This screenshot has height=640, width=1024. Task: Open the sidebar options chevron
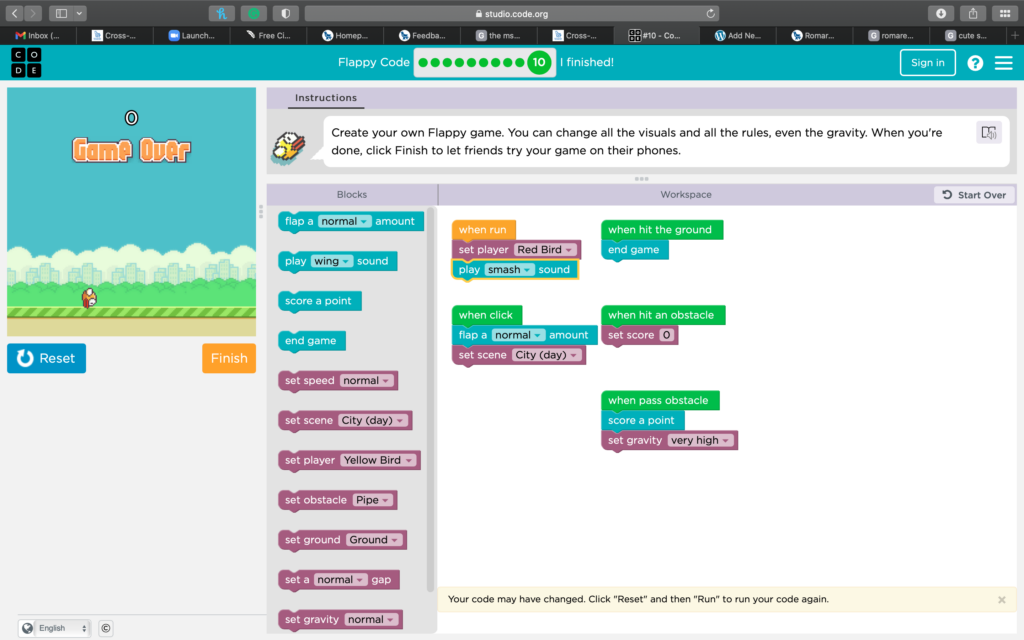pyautogui.click(x=79, y=13)
